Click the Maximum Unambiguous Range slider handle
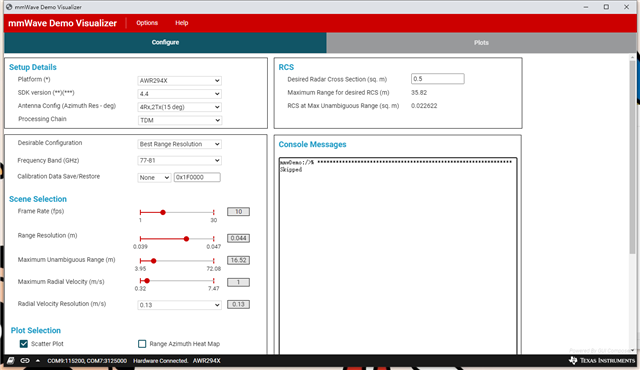This screenshot has height=370, width=640. [x=153, y=261]
